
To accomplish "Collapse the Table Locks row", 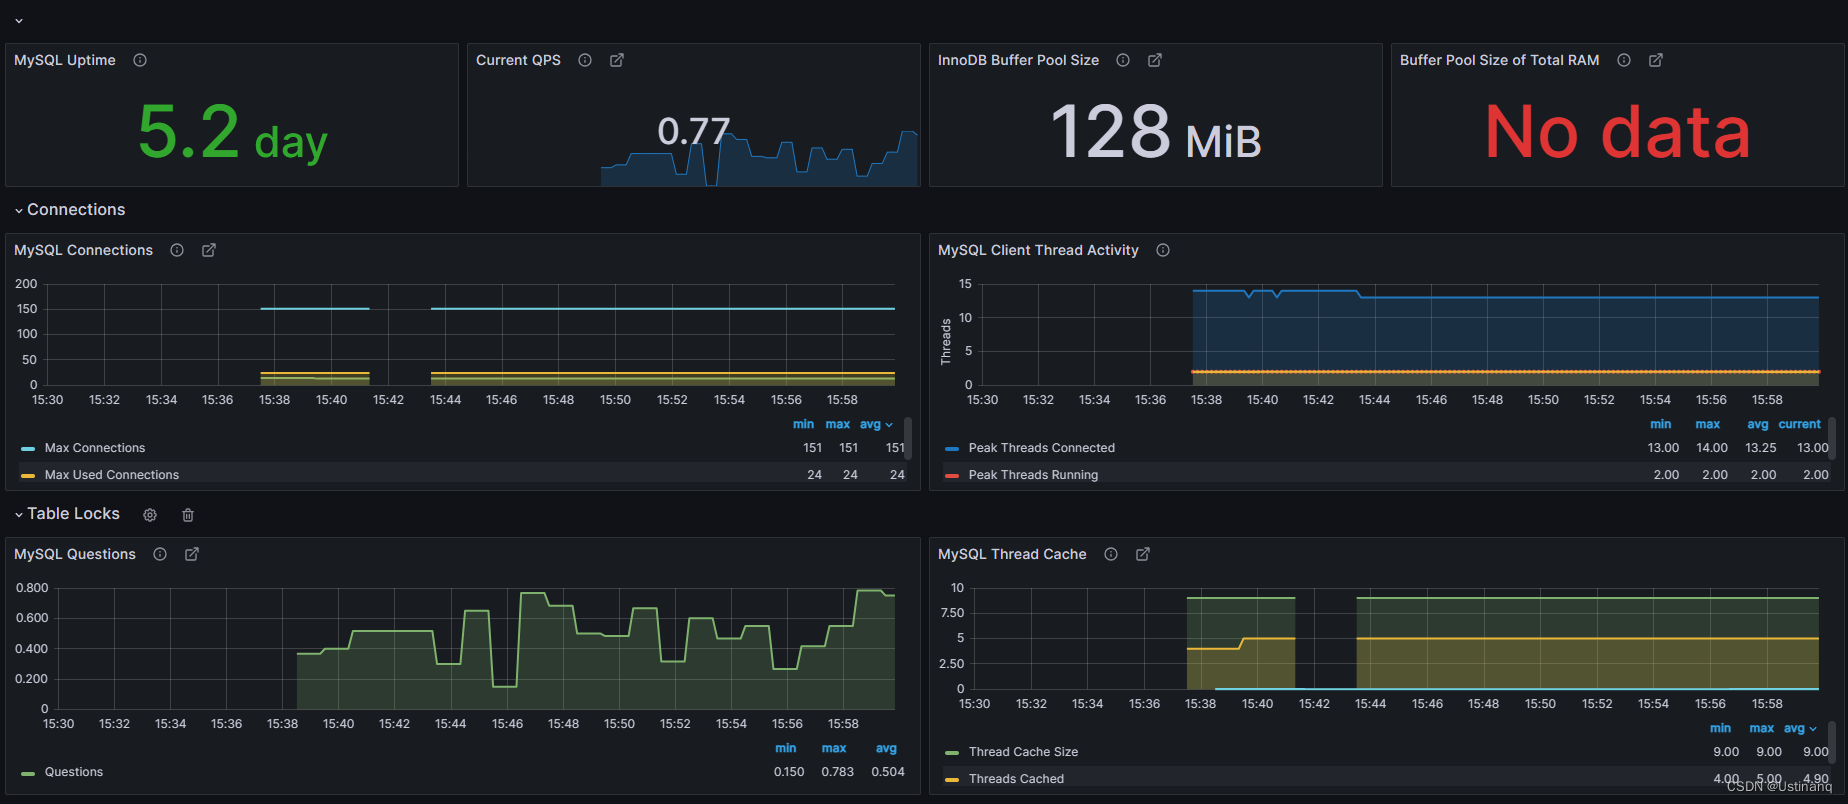I will click(x=19, y=514).
